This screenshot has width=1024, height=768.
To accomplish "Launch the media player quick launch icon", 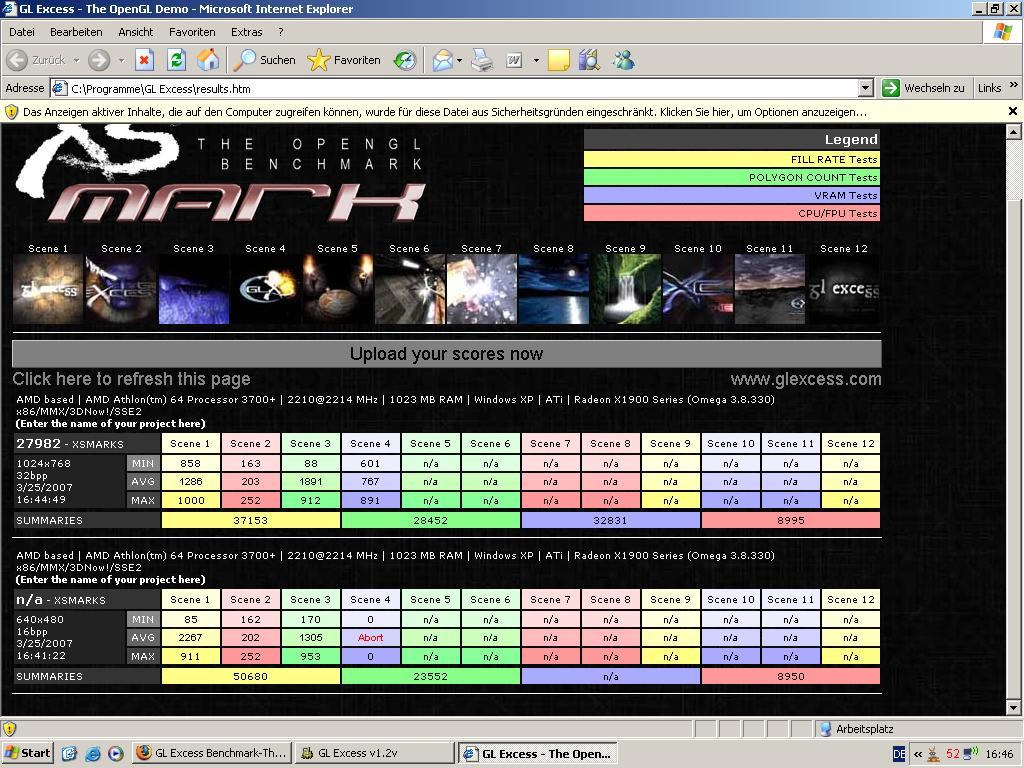I will (115, 754).
